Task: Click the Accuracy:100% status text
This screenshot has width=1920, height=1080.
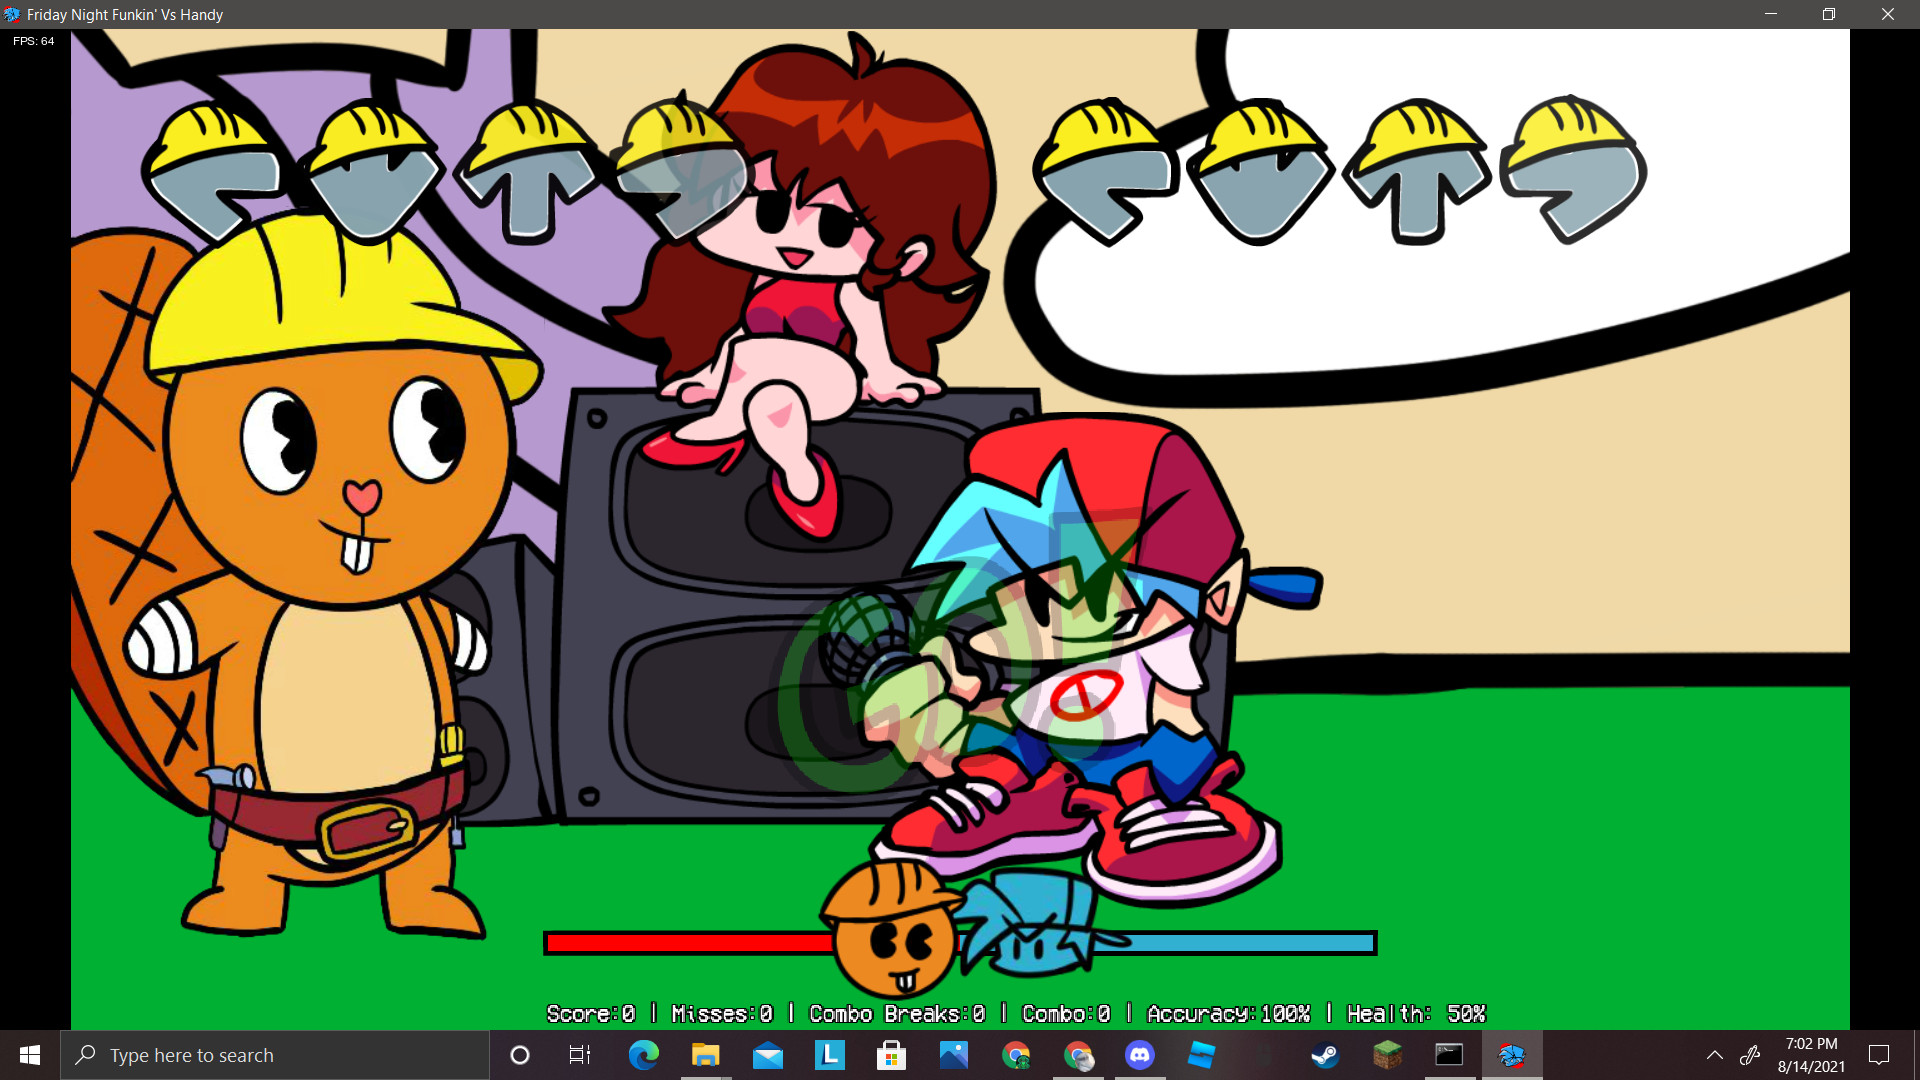Action: pos(1228,1014)
